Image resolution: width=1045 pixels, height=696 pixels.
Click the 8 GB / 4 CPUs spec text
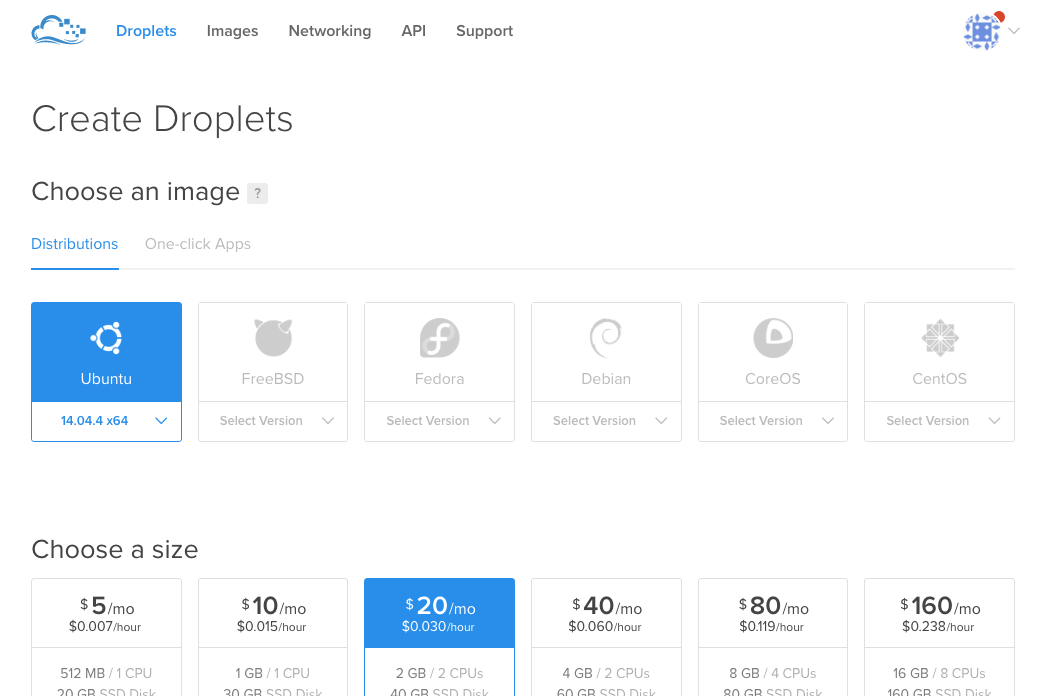coord(773,673)
